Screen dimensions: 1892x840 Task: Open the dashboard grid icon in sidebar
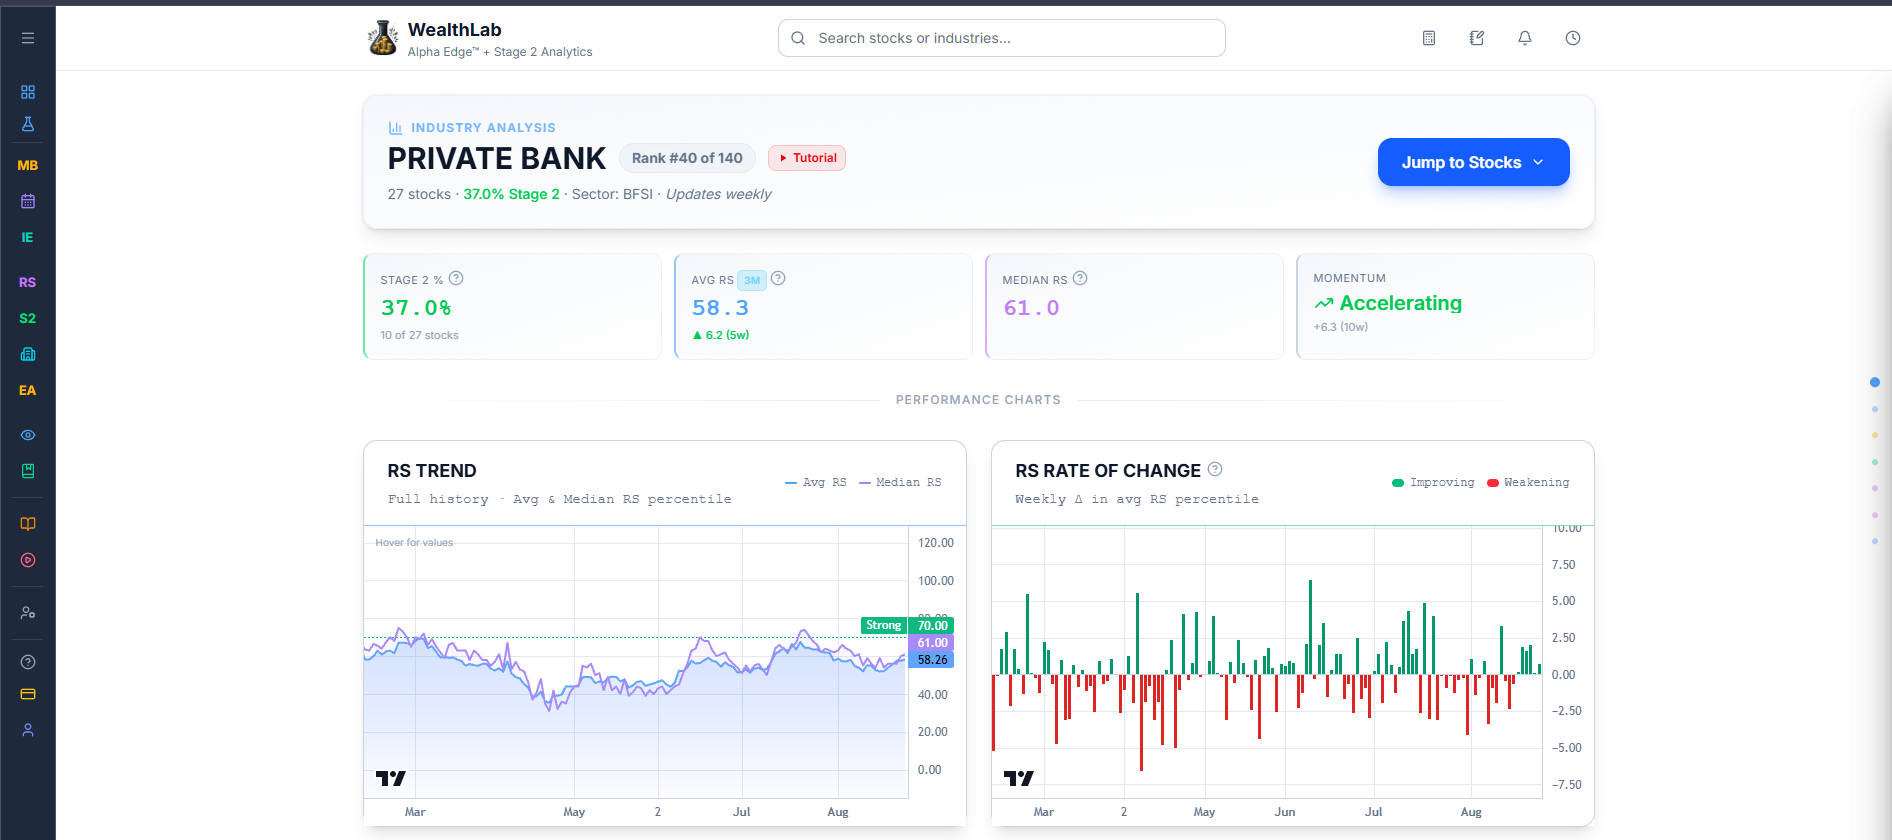tap(28, 92)
